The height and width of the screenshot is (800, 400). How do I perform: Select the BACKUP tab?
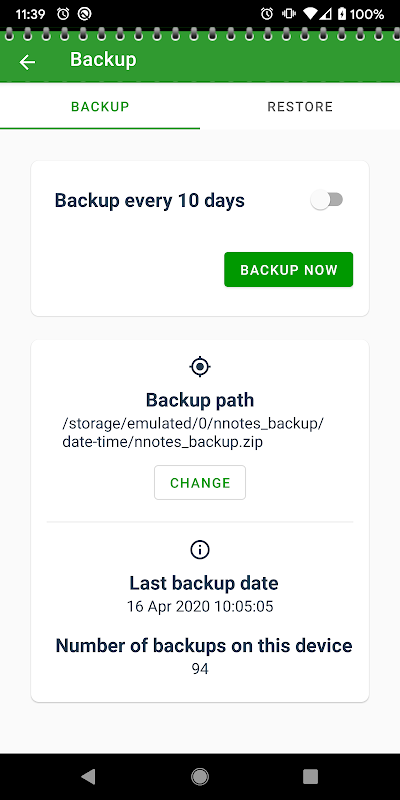(x=100, y=106)
